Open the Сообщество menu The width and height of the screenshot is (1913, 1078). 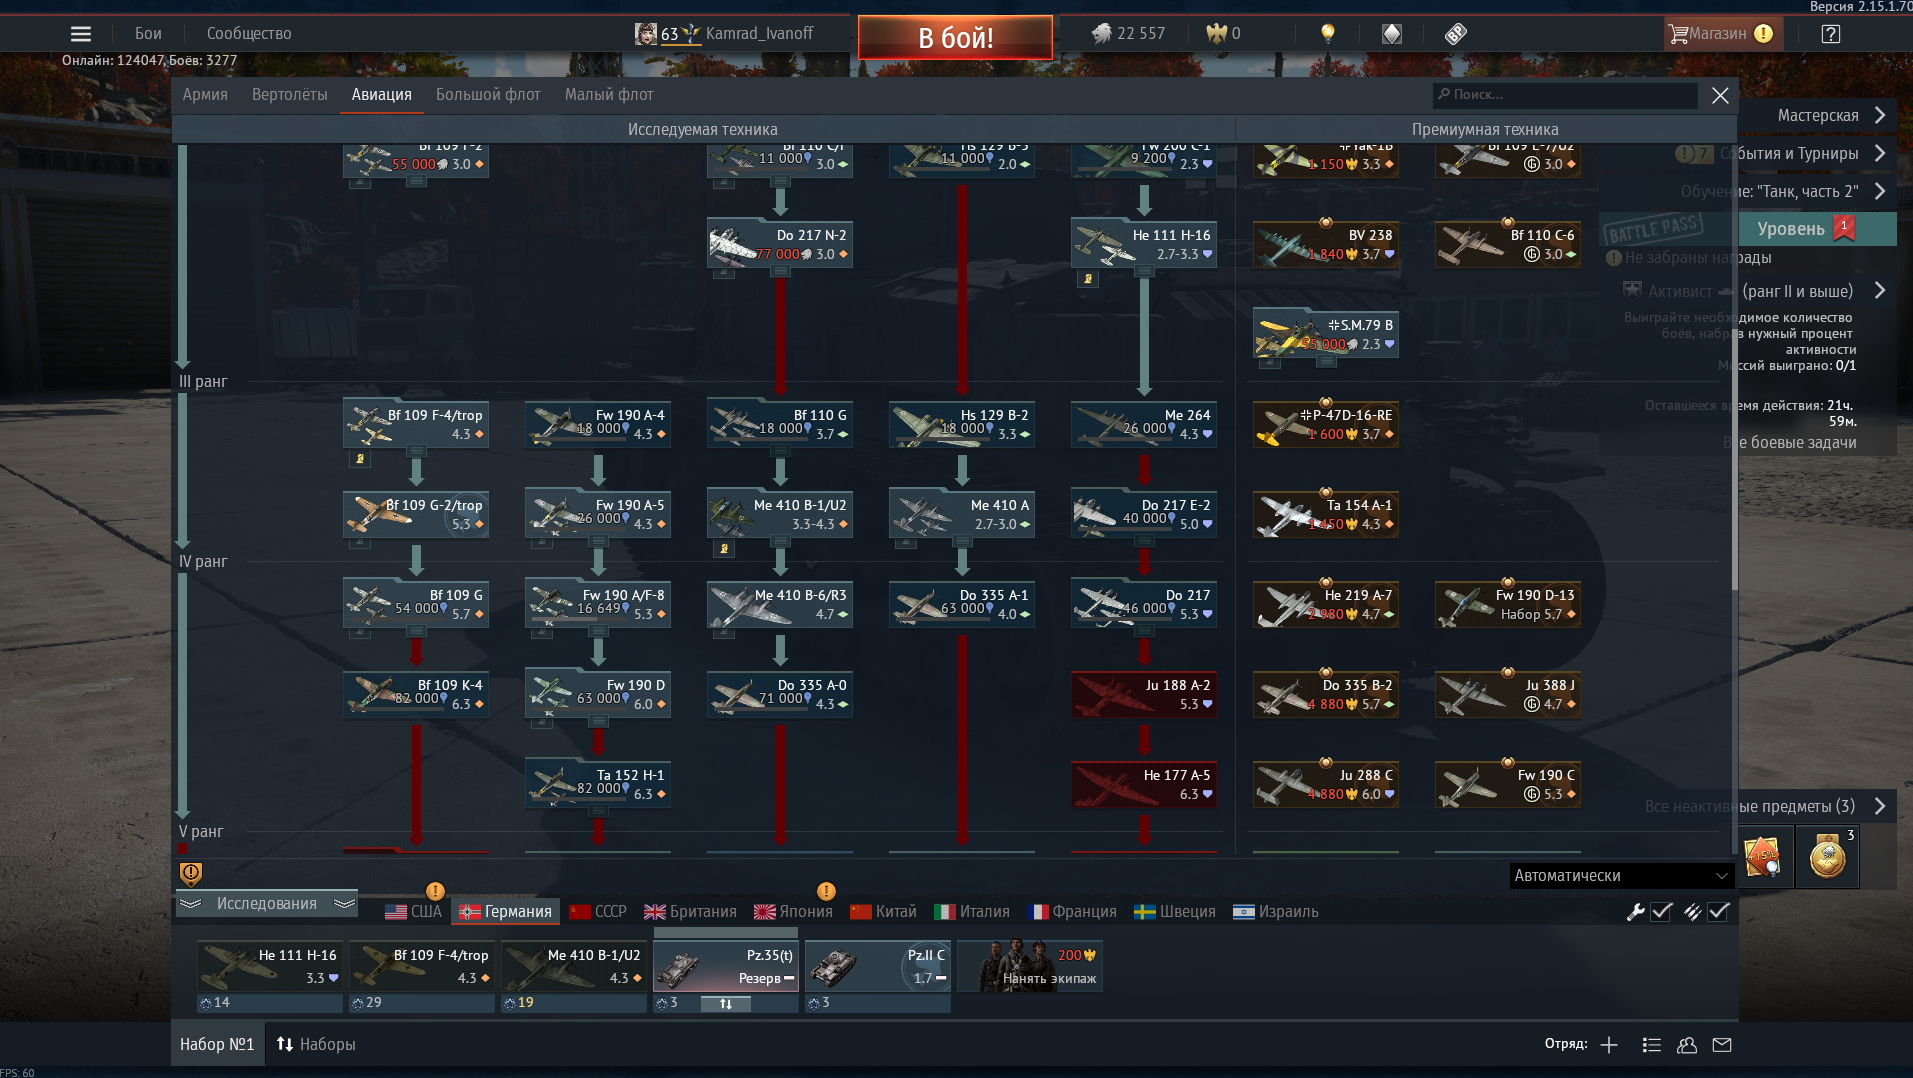(249, 33)
